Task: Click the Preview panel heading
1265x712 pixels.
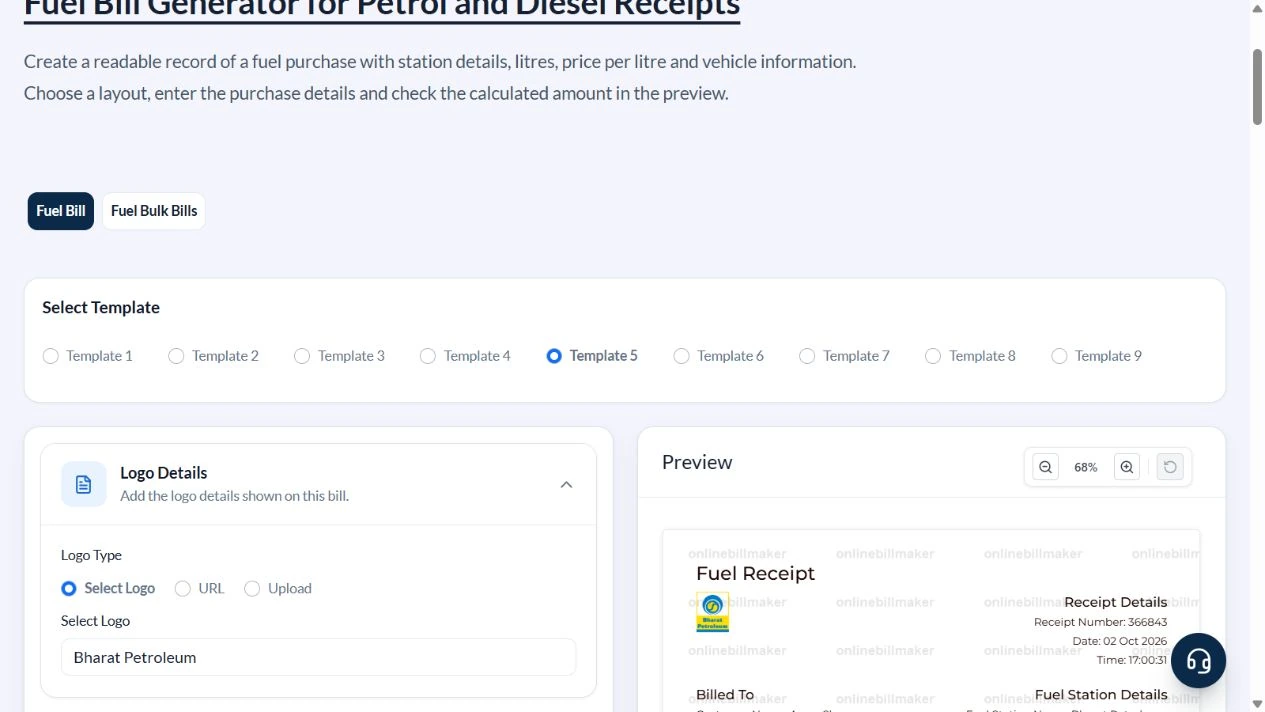Action: tap(697, 462)
